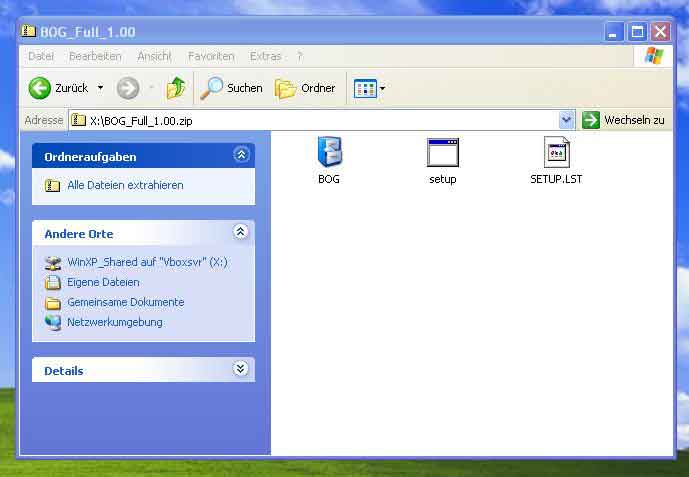Click the zip icon in the address bar

[x=78, y=120]
